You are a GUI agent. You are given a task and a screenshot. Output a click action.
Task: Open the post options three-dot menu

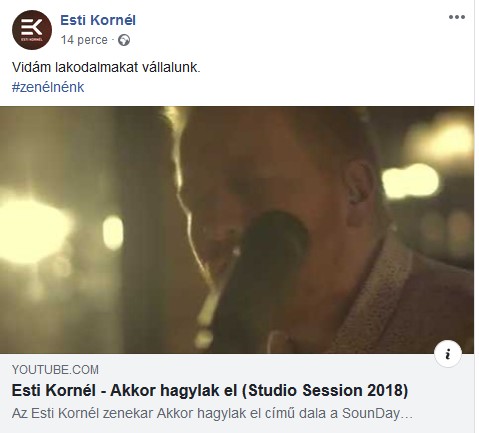pyautogui.click(x=456, y=17)
